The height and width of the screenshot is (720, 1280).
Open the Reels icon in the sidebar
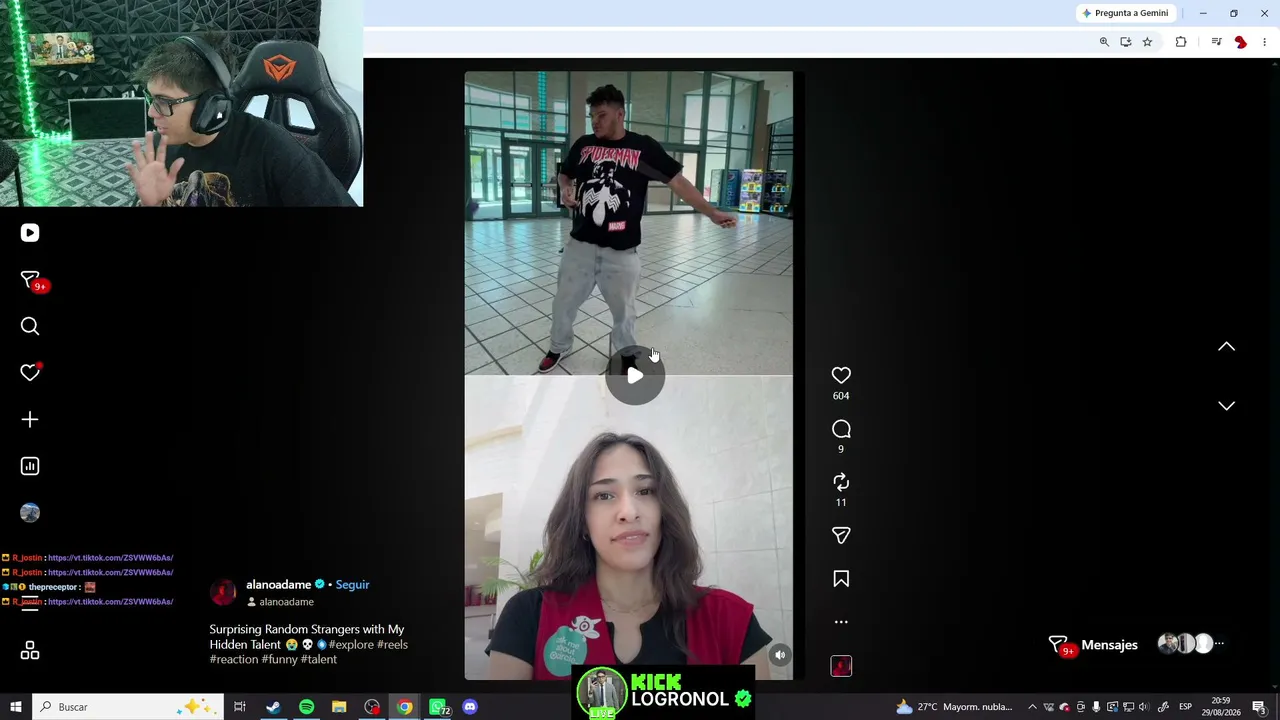[30, 233]
